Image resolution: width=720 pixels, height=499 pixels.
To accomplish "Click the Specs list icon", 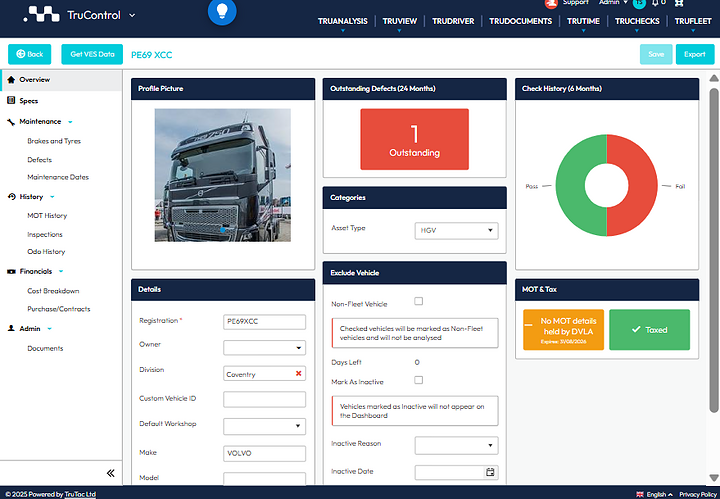I will [11, 101].
